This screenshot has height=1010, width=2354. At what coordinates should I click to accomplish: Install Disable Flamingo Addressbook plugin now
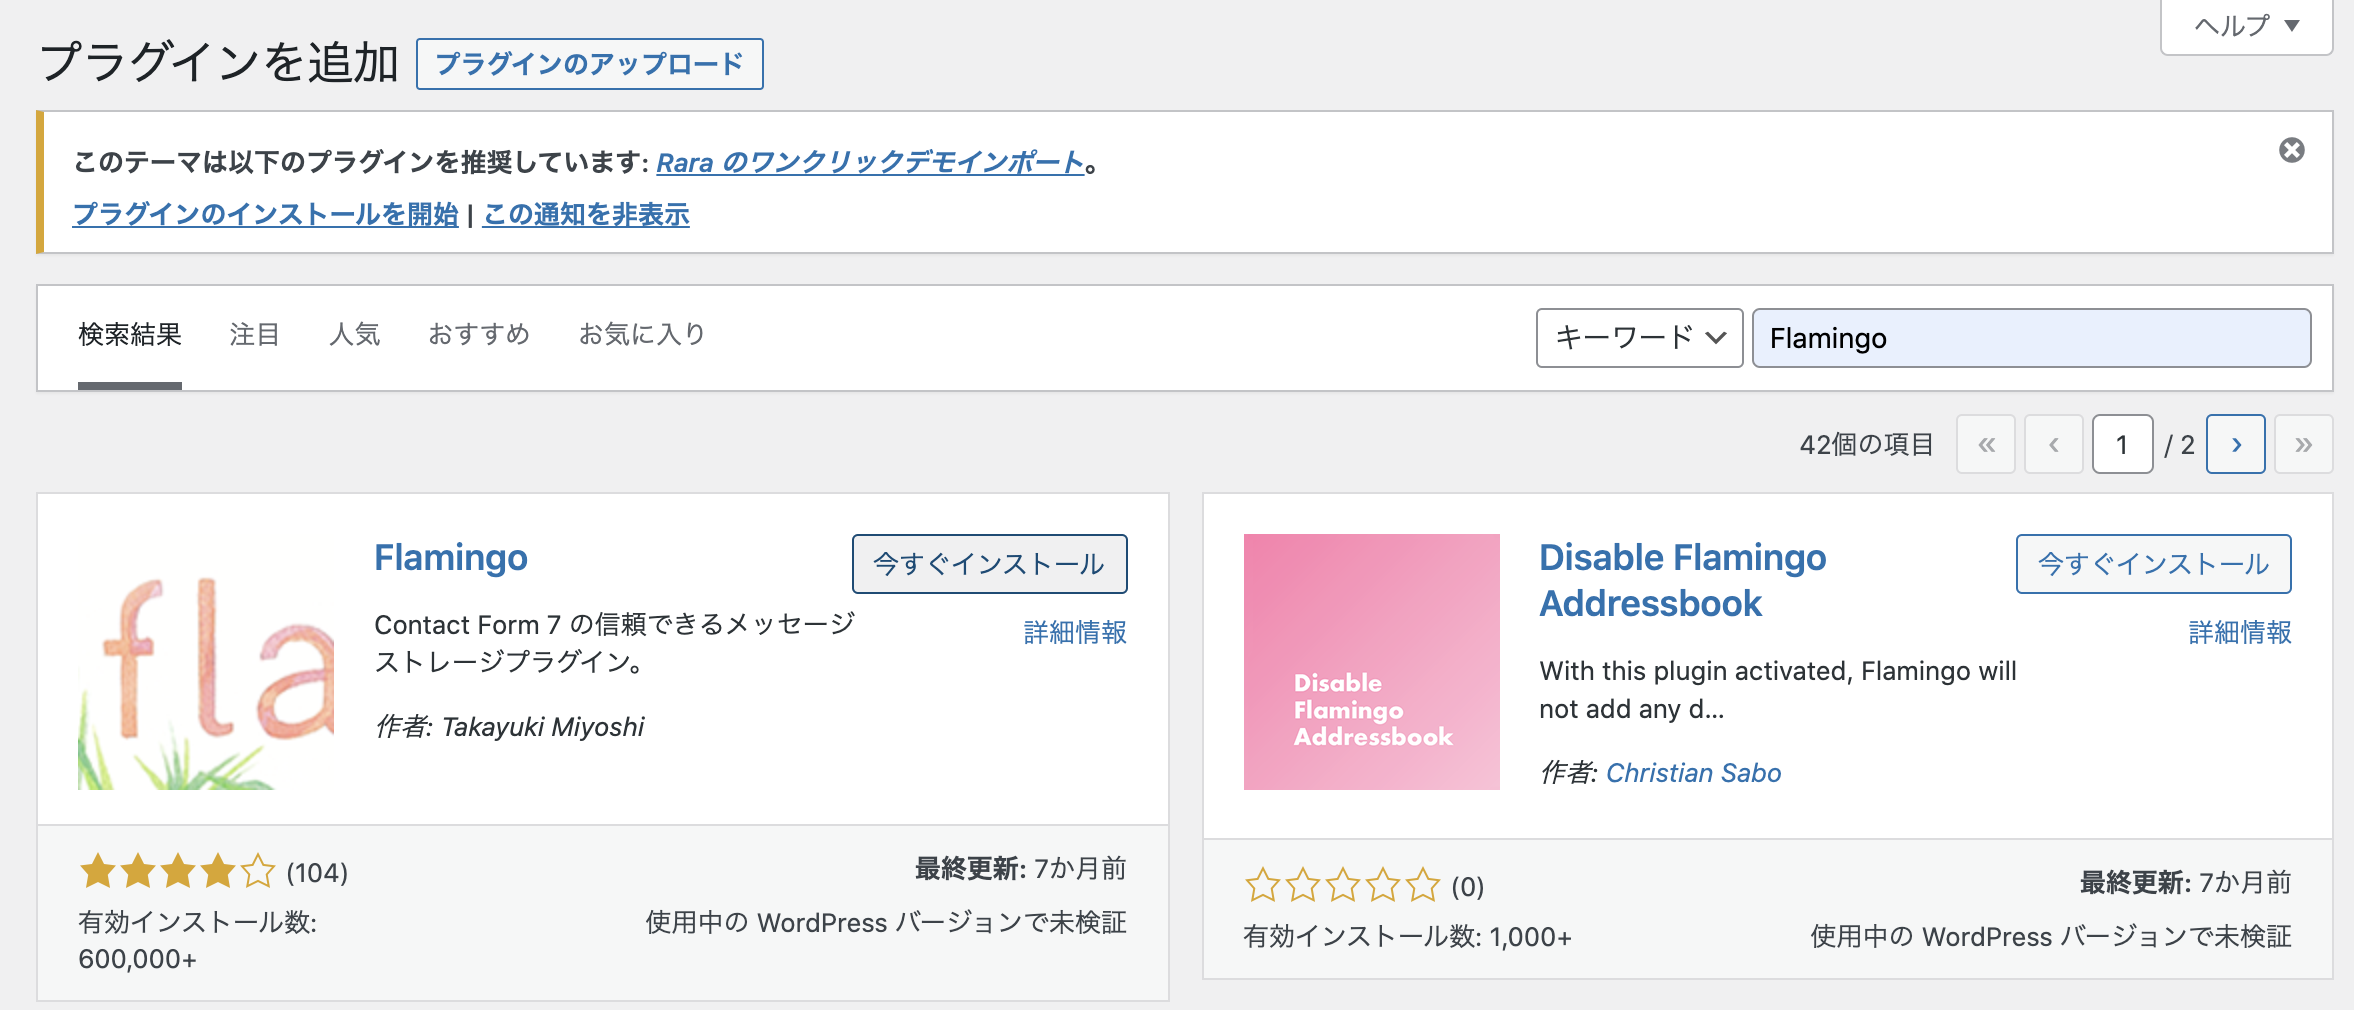point(2153,564)
